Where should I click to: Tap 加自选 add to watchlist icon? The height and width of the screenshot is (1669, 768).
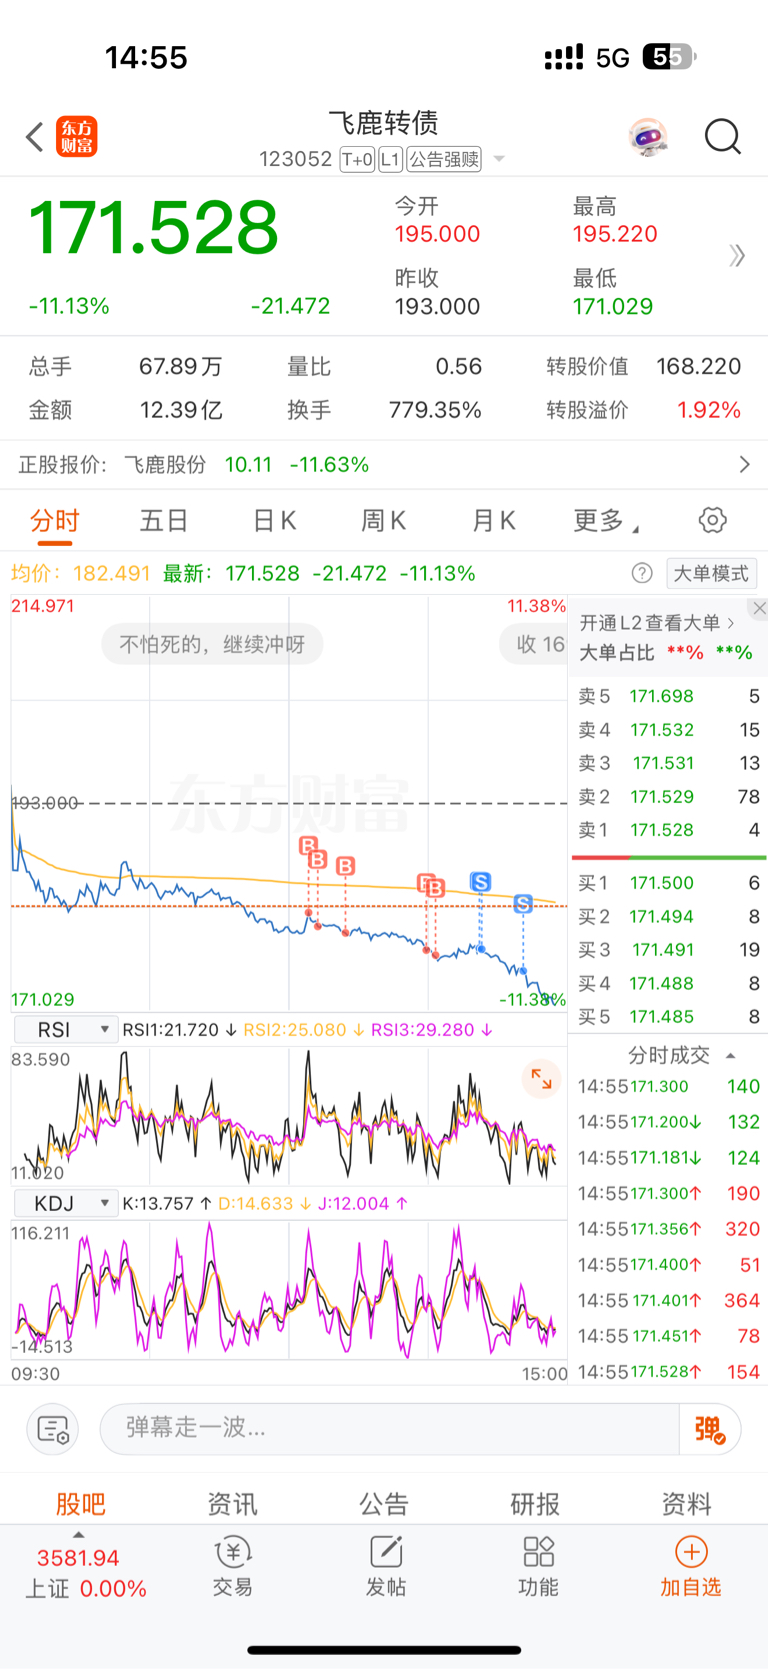pyautogui.click(x=691, y=1567)
